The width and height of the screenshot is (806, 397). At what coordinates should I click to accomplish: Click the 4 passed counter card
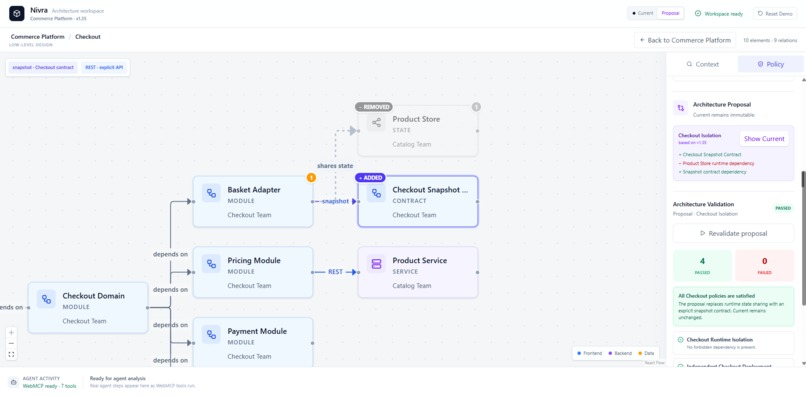point(702,266)
